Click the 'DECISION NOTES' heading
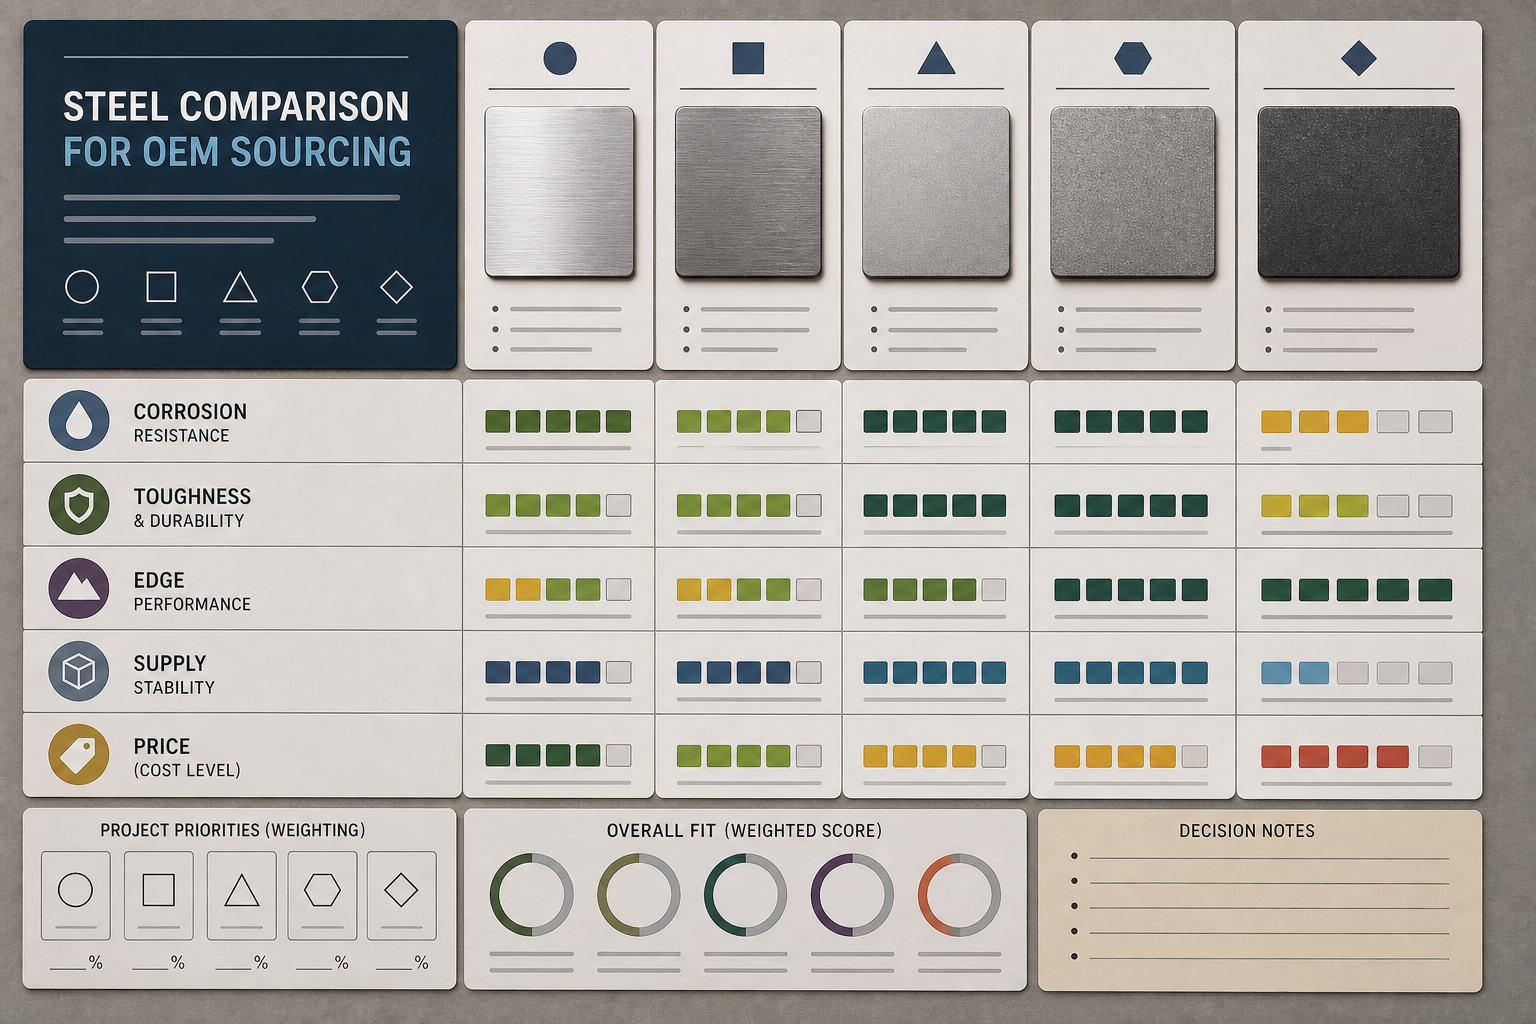Viewport: 1536px width, 1024px height. [x=1247, y=830]
